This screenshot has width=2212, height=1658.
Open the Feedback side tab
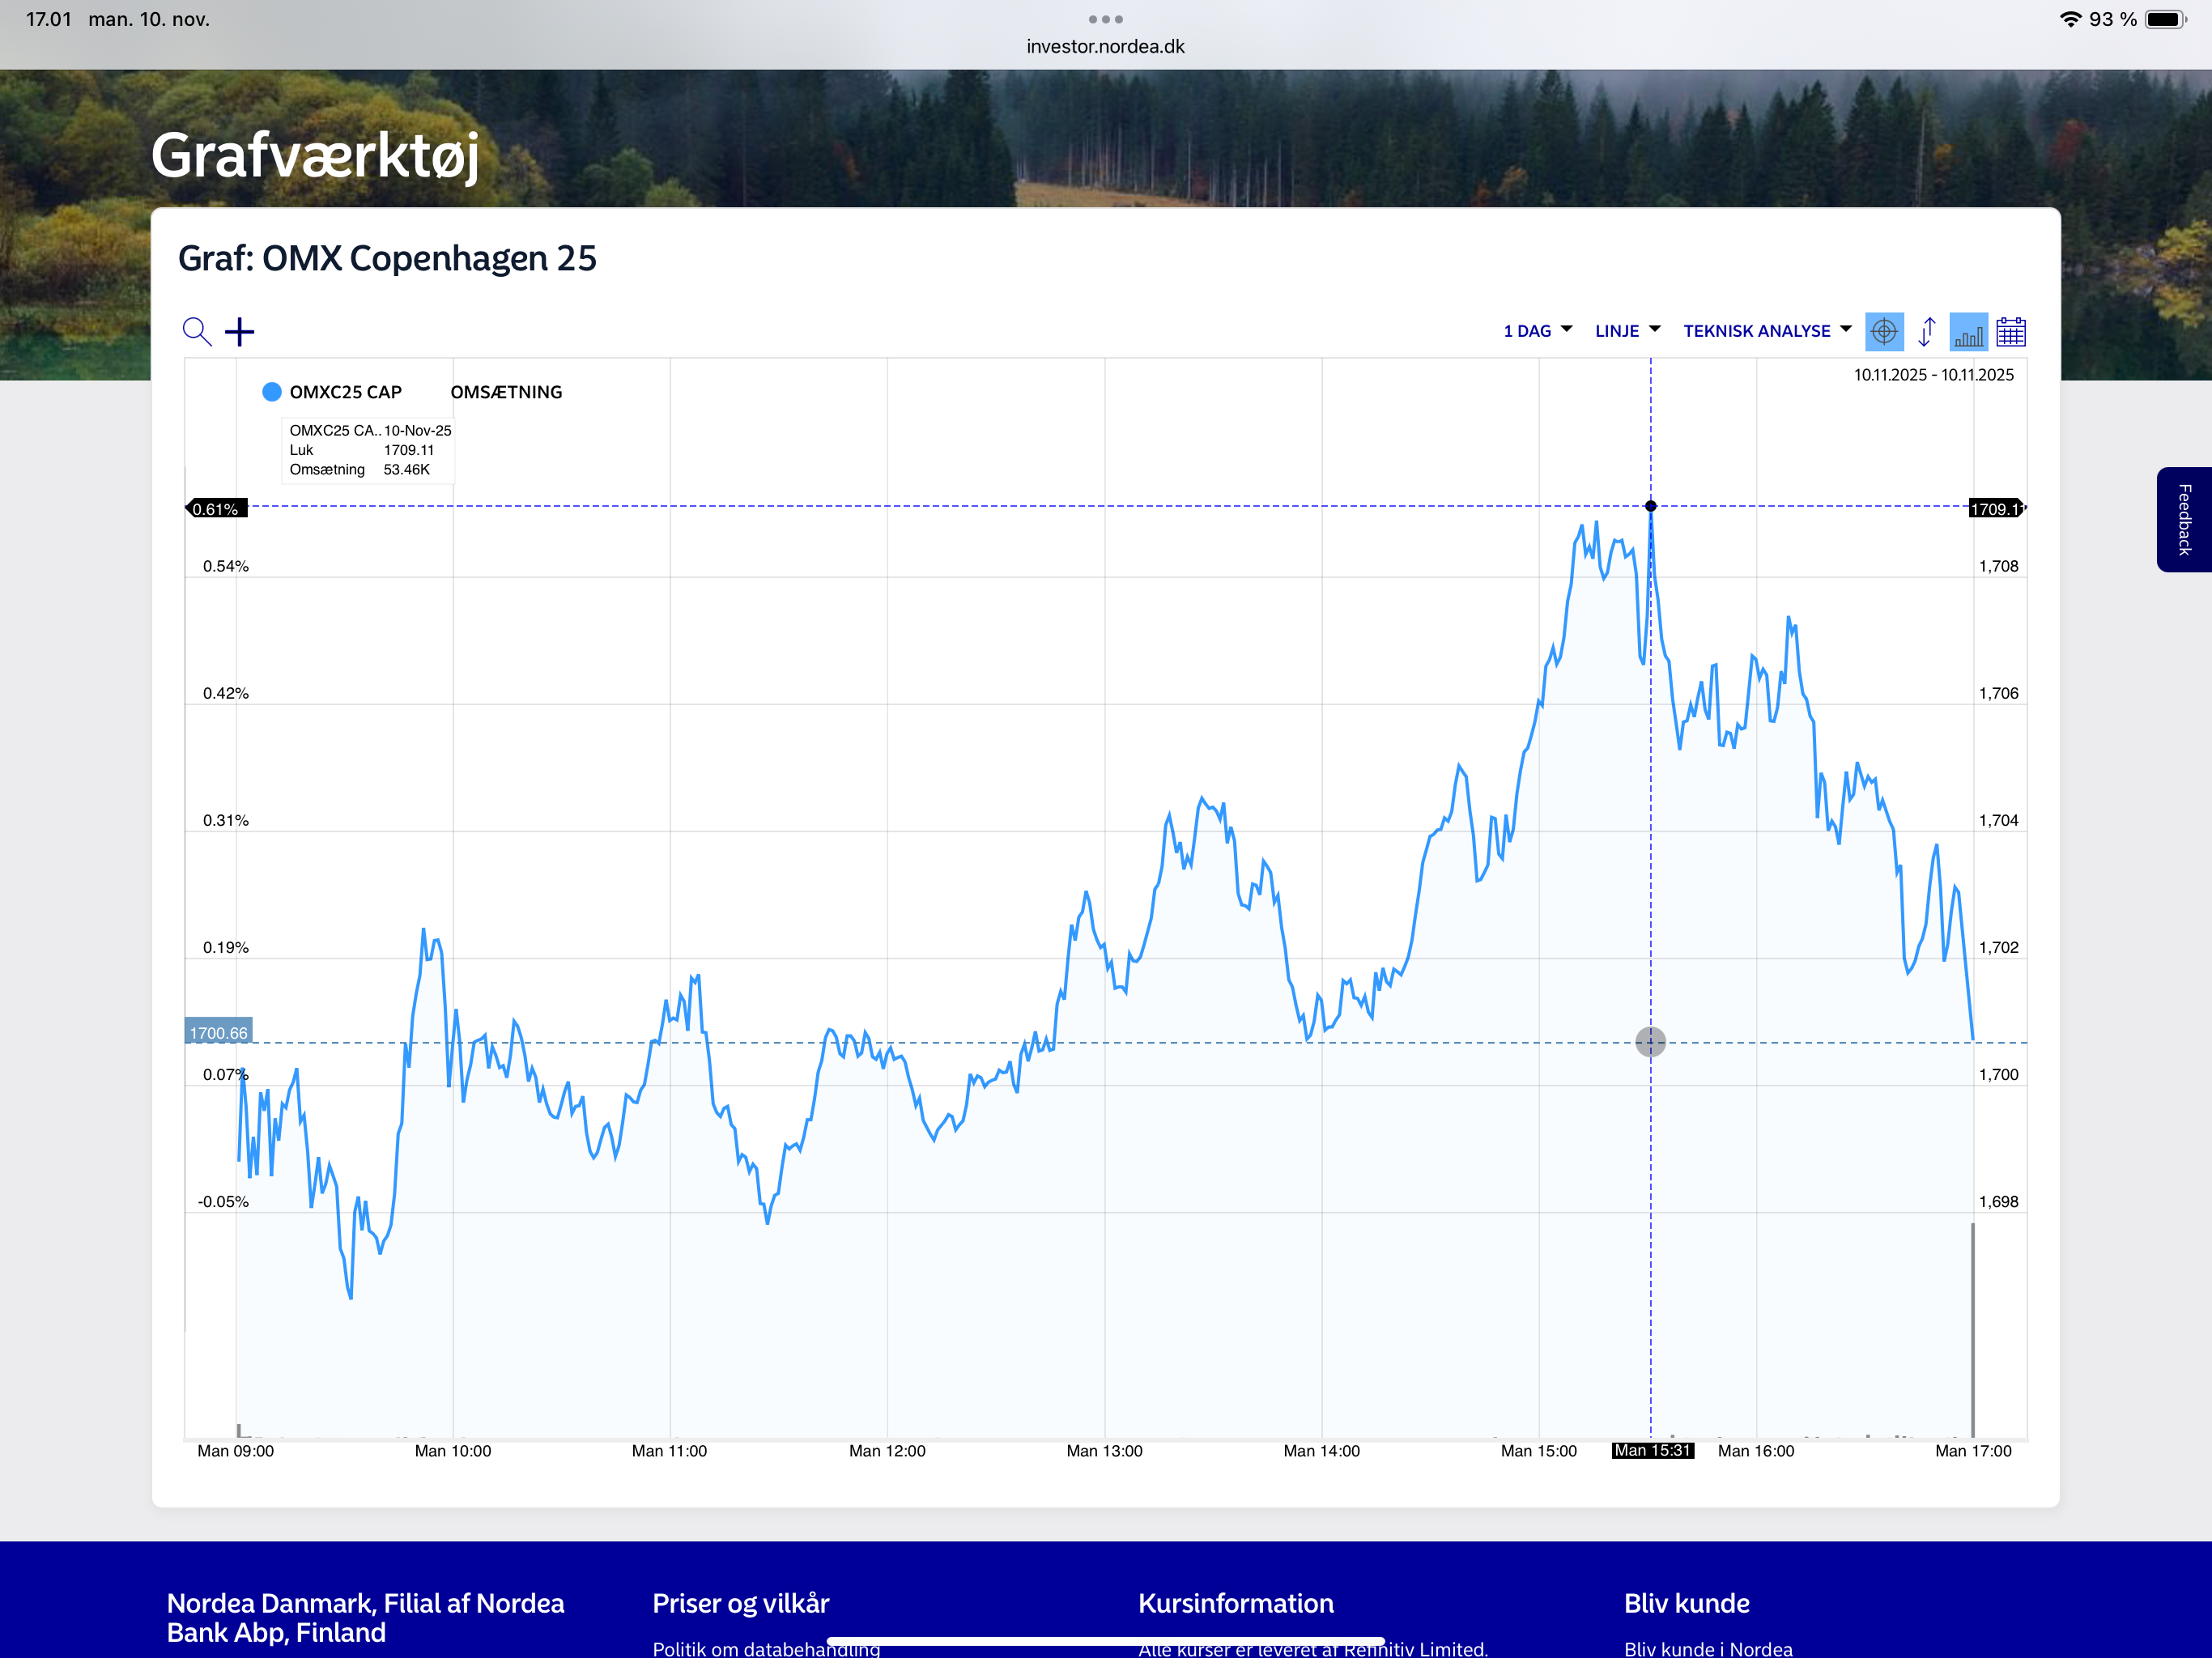(2184, 519)
